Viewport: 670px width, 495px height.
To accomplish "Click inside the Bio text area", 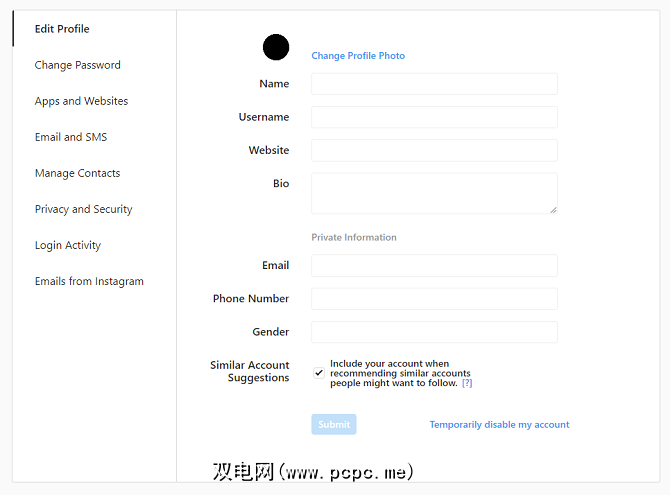I will (x=434, y=193).
